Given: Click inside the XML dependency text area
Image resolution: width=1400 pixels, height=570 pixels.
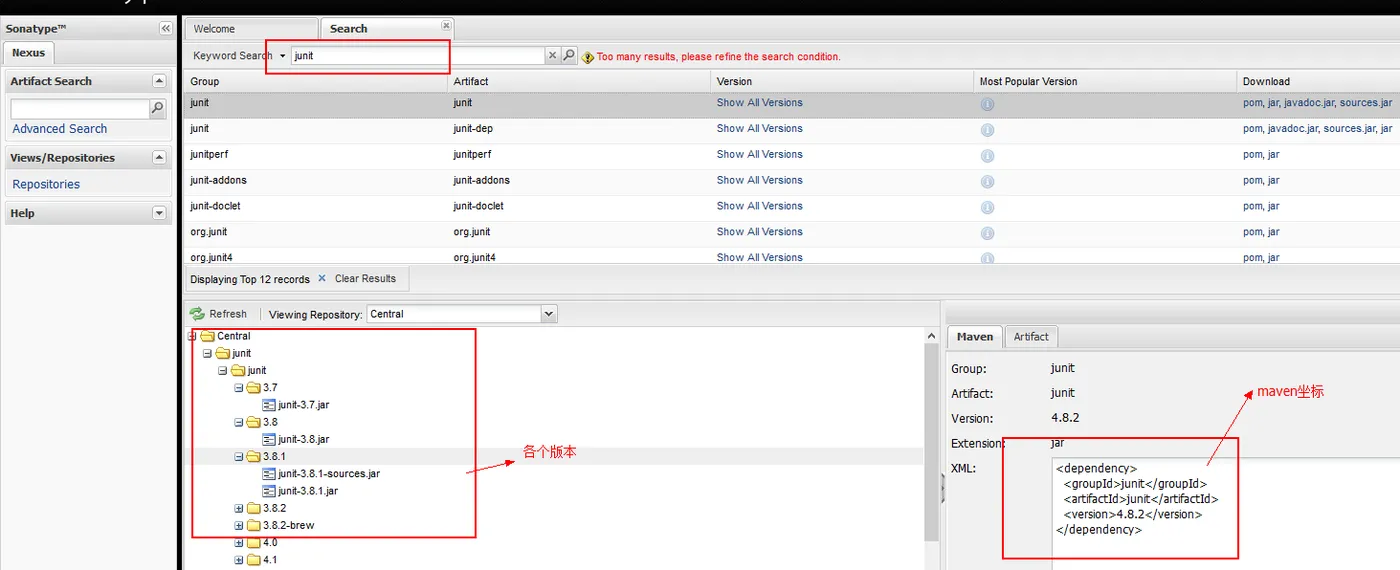Looking at the screenshot, I should pos(1226,515).
